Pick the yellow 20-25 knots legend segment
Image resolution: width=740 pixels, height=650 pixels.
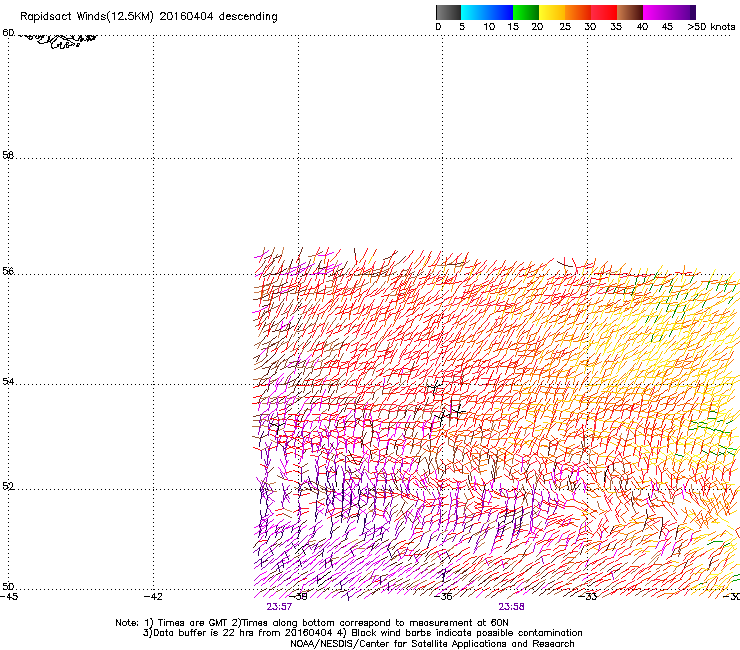[x=552, y=12]
